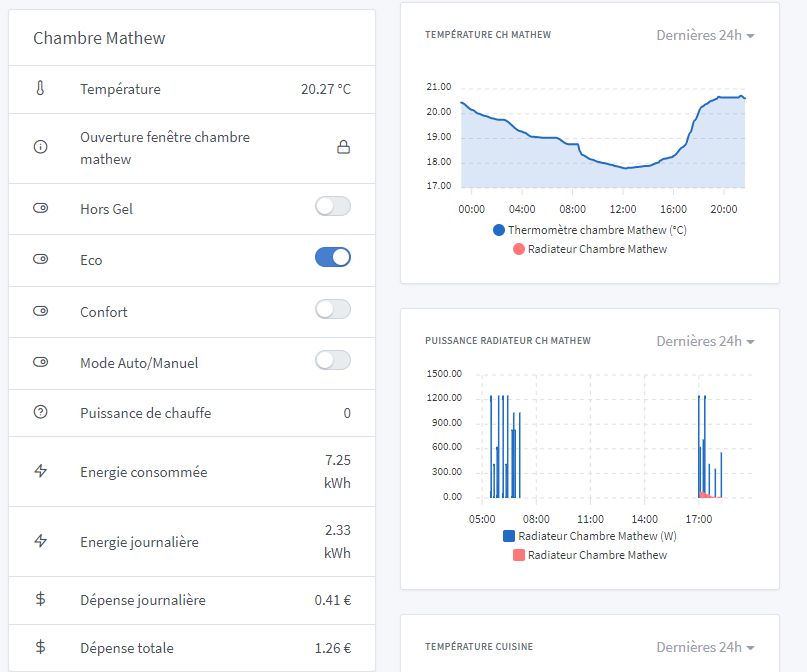Toggle the Mode Auto/Manuel switch
807x672 pixels.
click(332, 361)
